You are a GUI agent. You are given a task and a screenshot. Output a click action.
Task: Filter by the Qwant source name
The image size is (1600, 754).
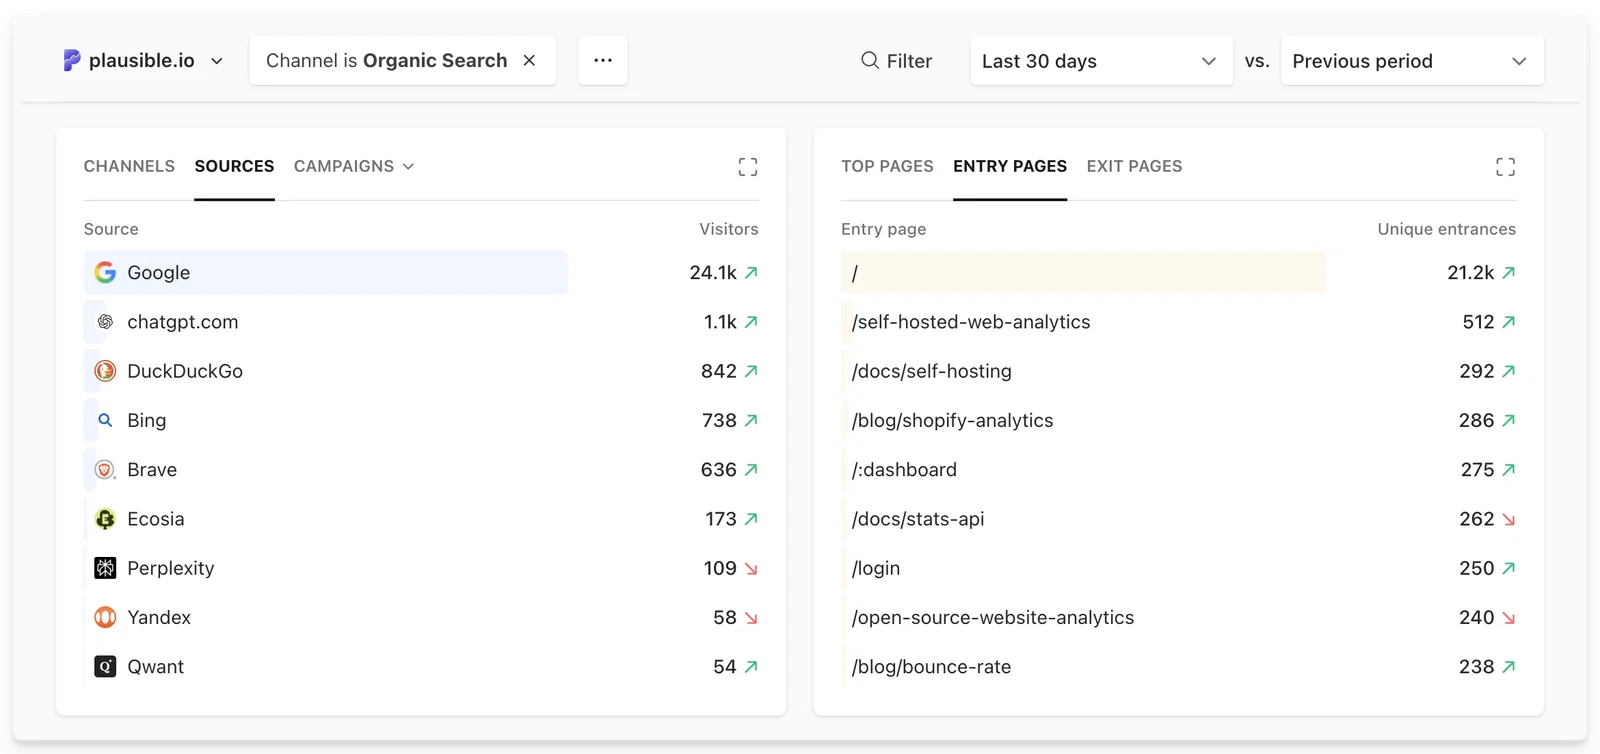coord(155,666)
